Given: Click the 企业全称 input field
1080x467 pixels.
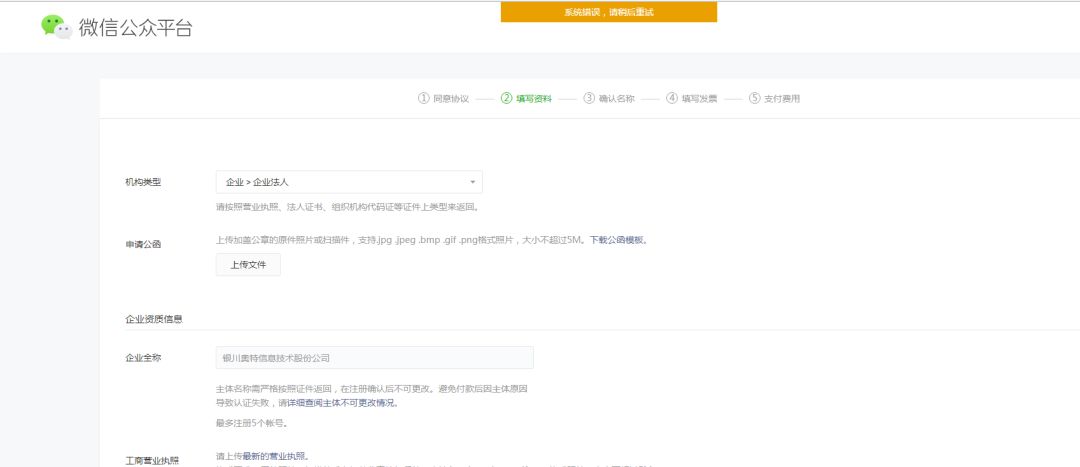Looking at the screenshot, I should click(375, 357).
